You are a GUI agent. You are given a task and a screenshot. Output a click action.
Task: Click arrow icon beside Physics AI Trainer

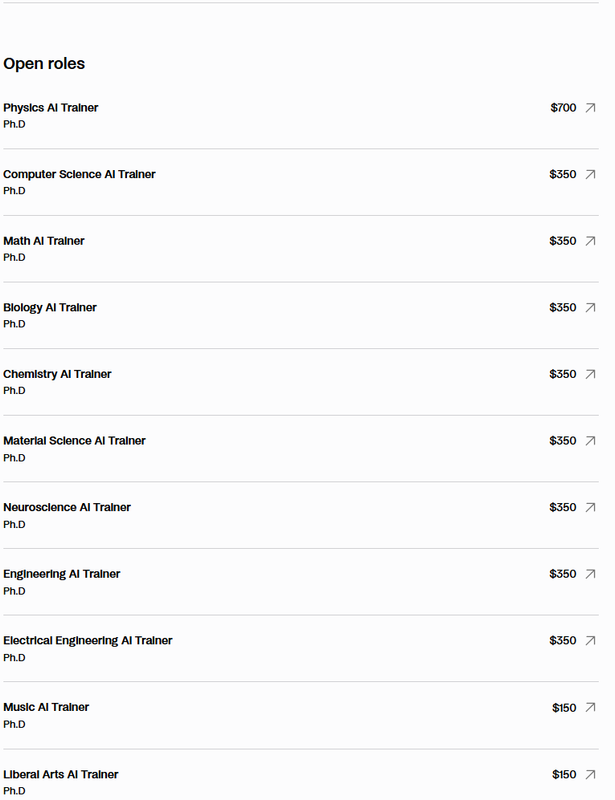pyautogui.click(x=590, y=108)
